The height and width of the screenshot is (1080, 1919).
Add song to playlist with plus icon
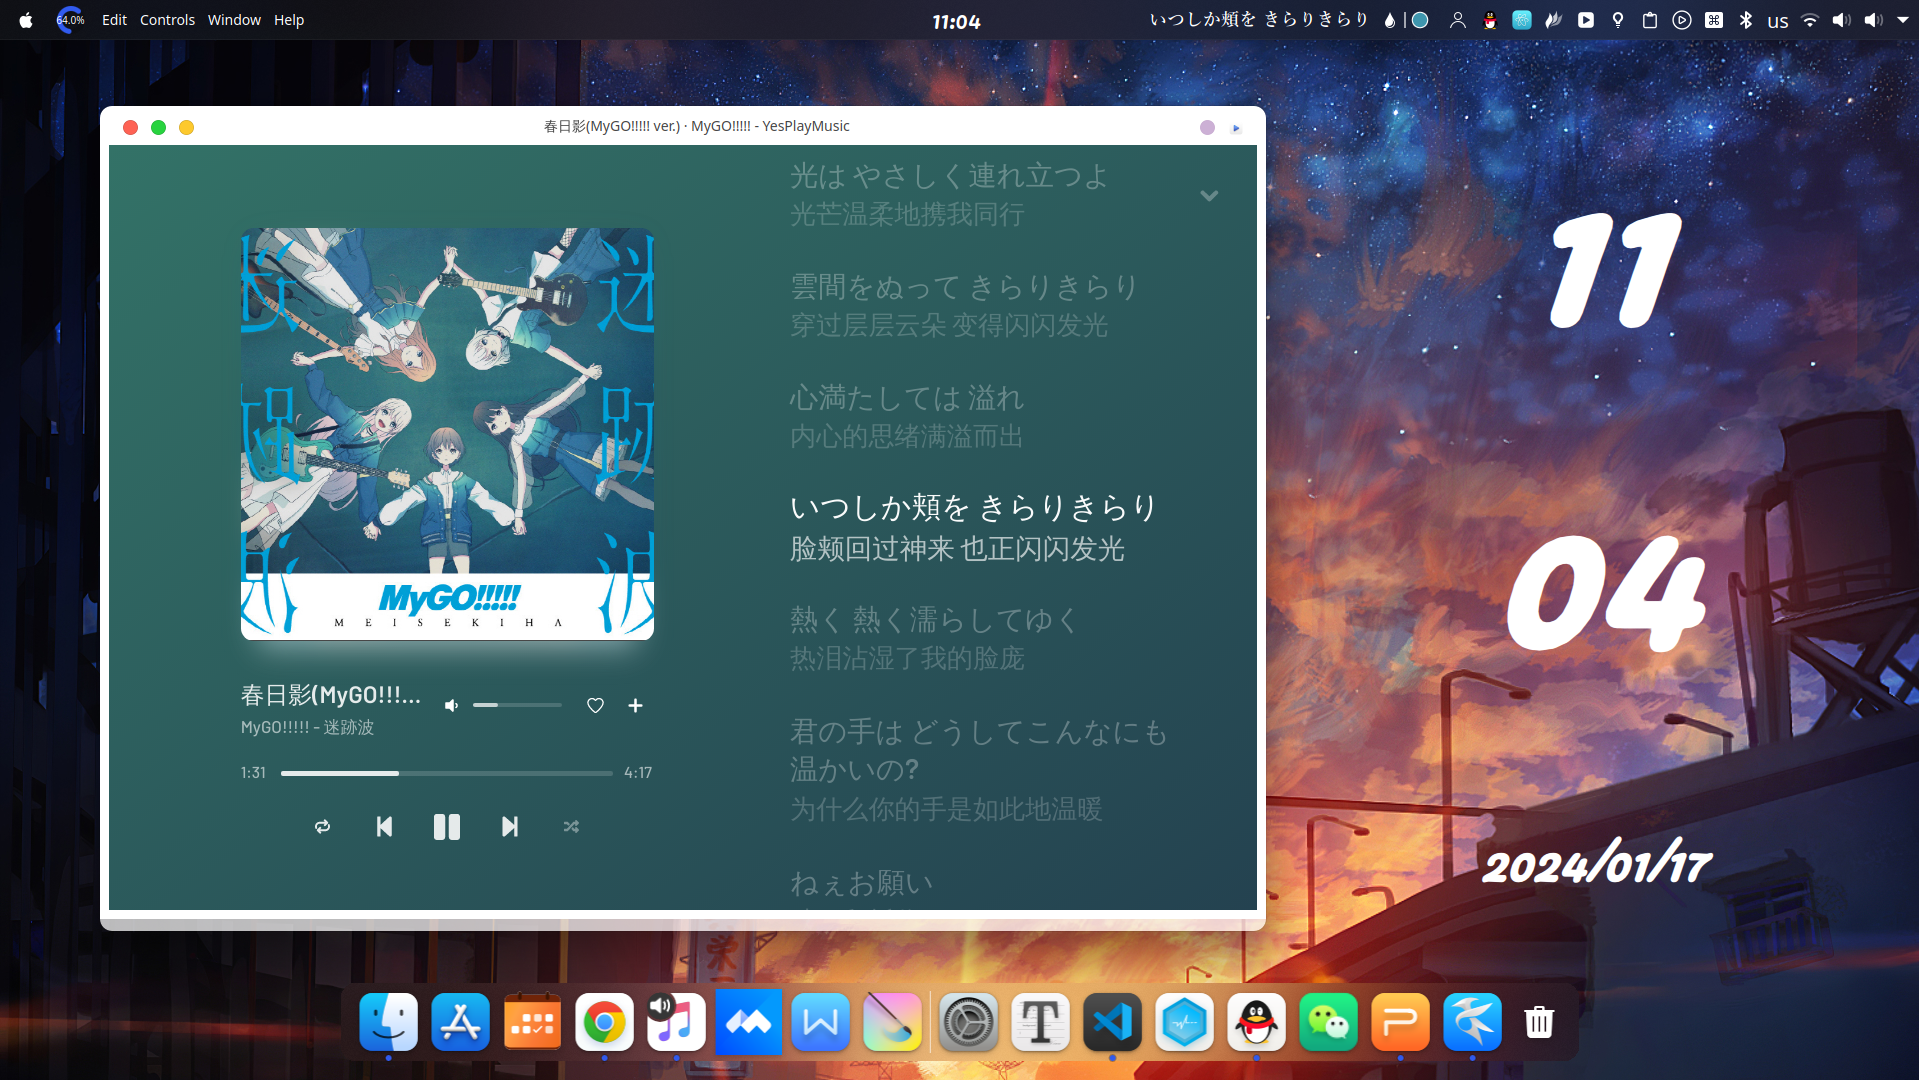tap(635, 706)
